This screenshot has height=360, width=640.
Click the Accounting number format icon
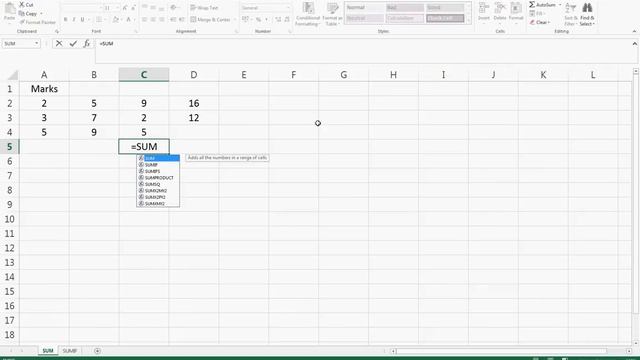tap(245, 20)
